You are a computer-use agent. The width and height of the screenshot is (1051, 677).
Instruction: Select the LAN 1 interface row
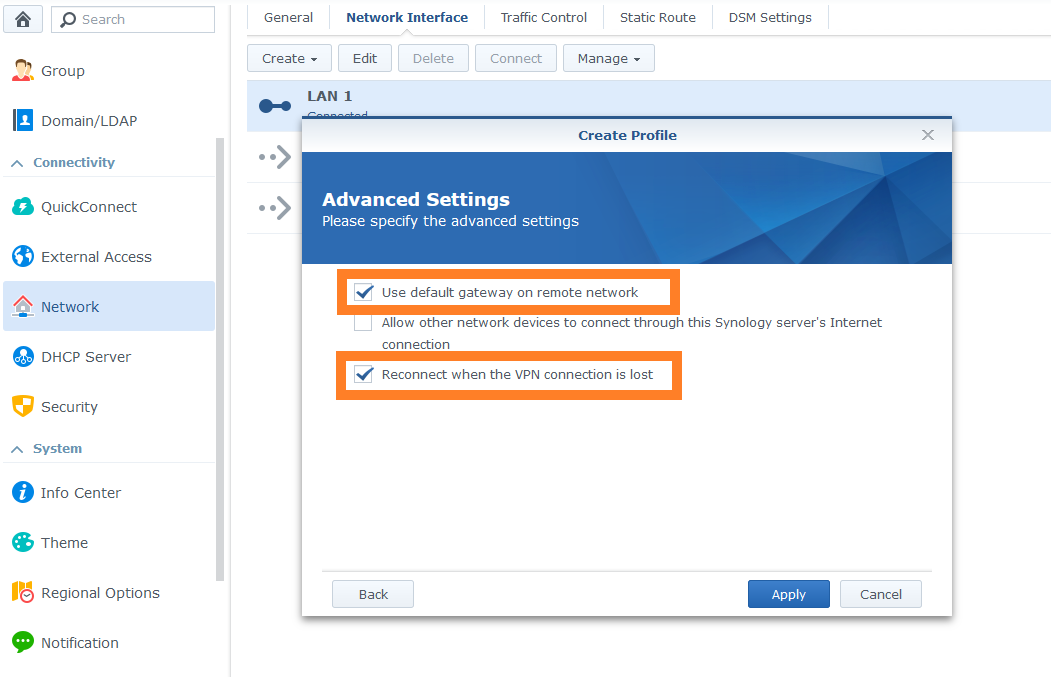point(649,106)
